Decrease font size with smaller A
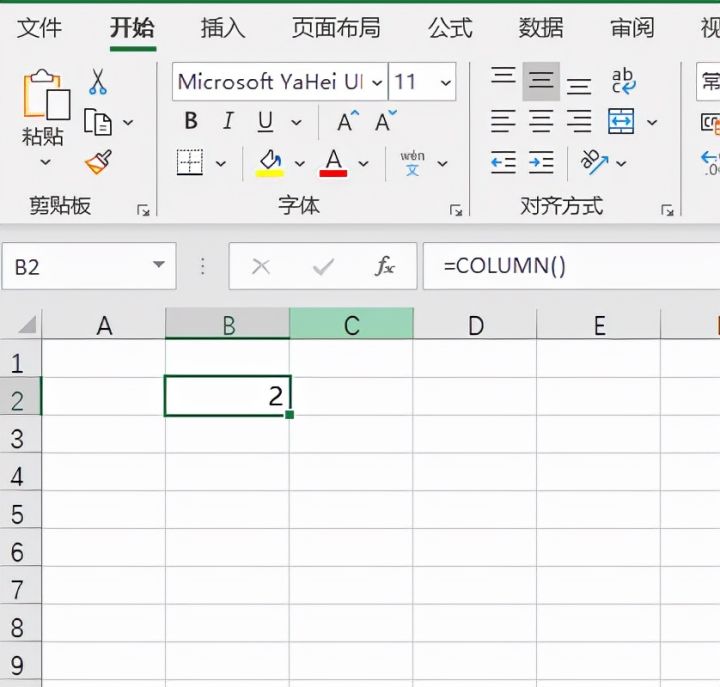This screenshot has width=720, height=687. (x=385, y=121)
